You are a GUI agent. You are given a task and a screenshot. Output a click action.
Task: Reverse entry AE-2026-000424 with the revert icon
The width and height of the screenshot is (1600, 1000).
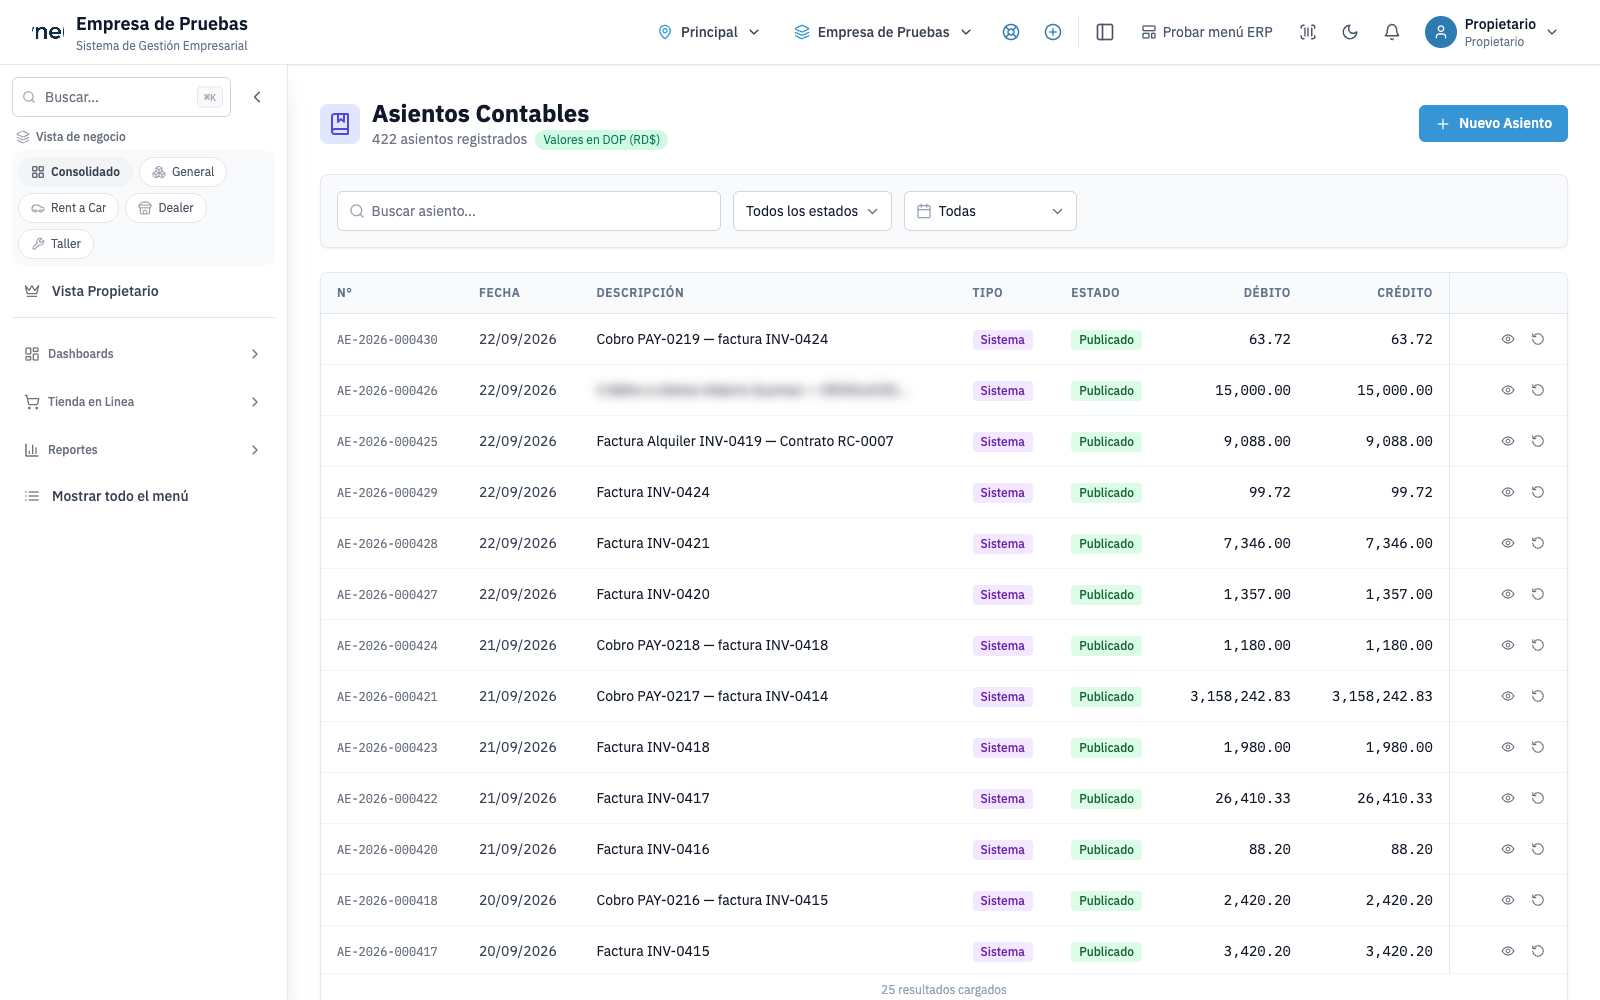[1538, 645]
